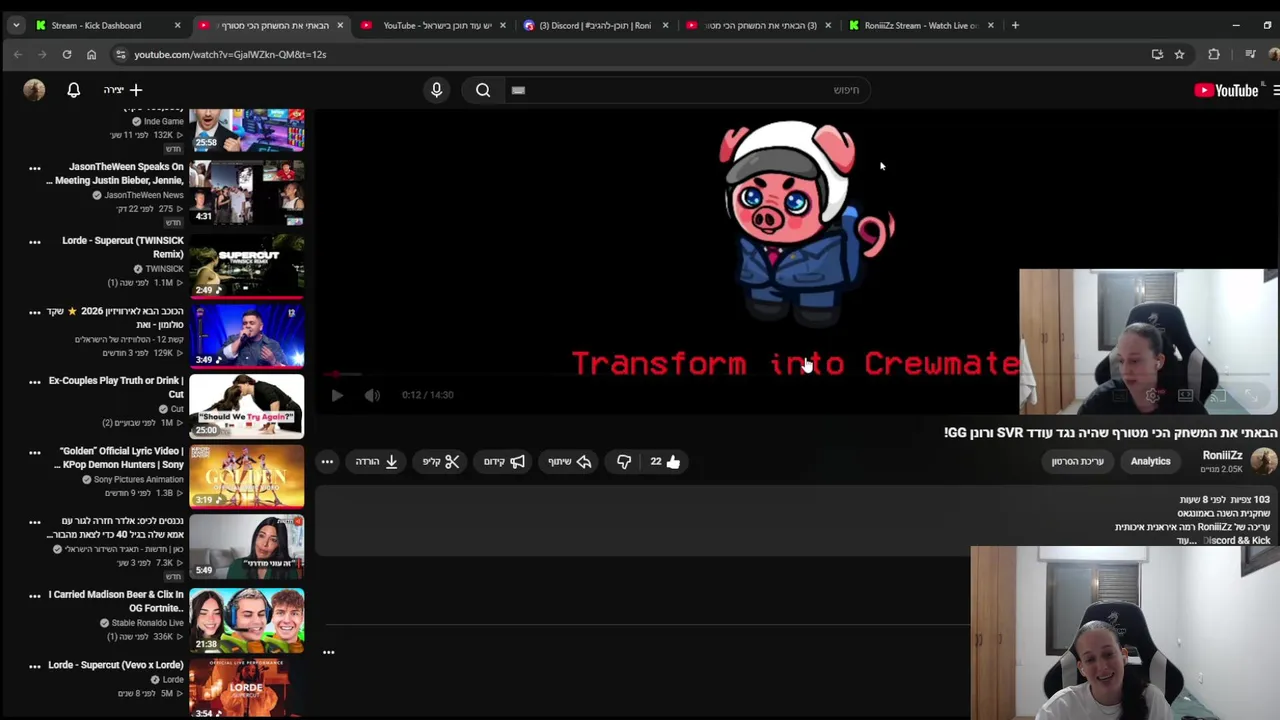1280x720 pixels.
Task: Go to YouTube home via logo
Action: (1226, 90)
